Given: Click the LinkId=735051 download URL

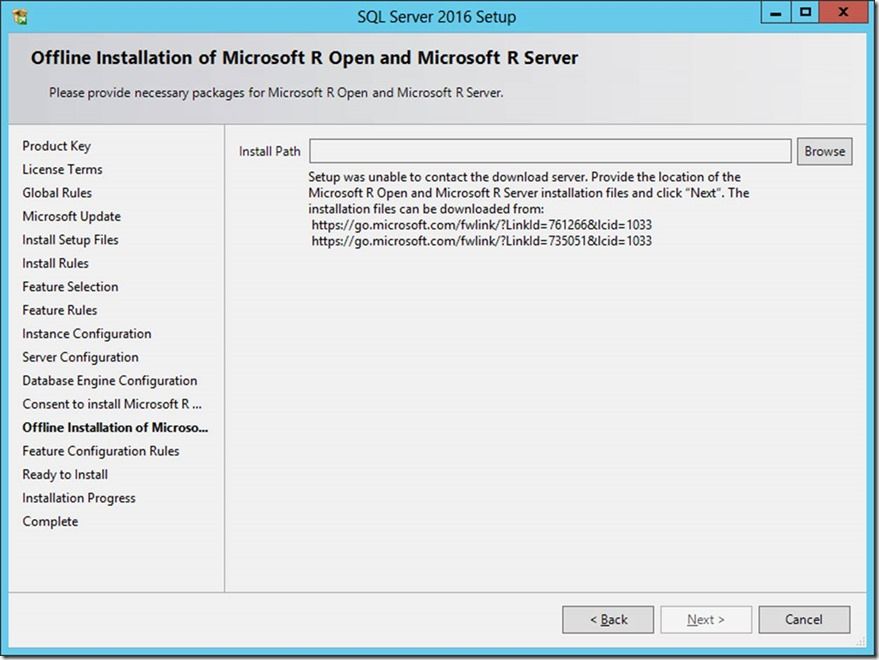Looking at the screenshot, I should click(482, 241).
